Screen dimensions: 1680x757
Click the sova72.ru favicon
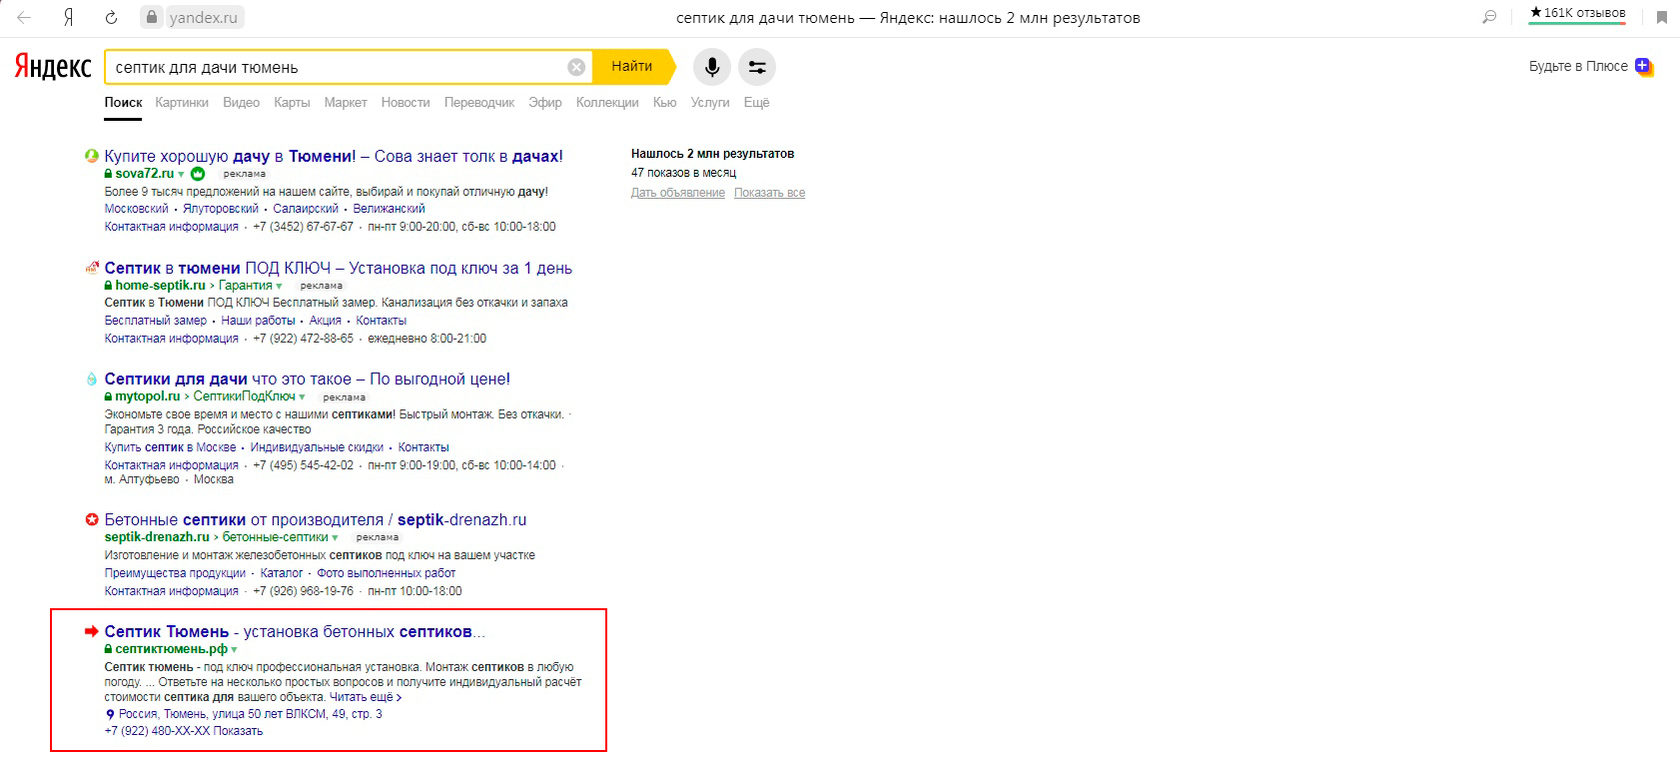(92, 156)
